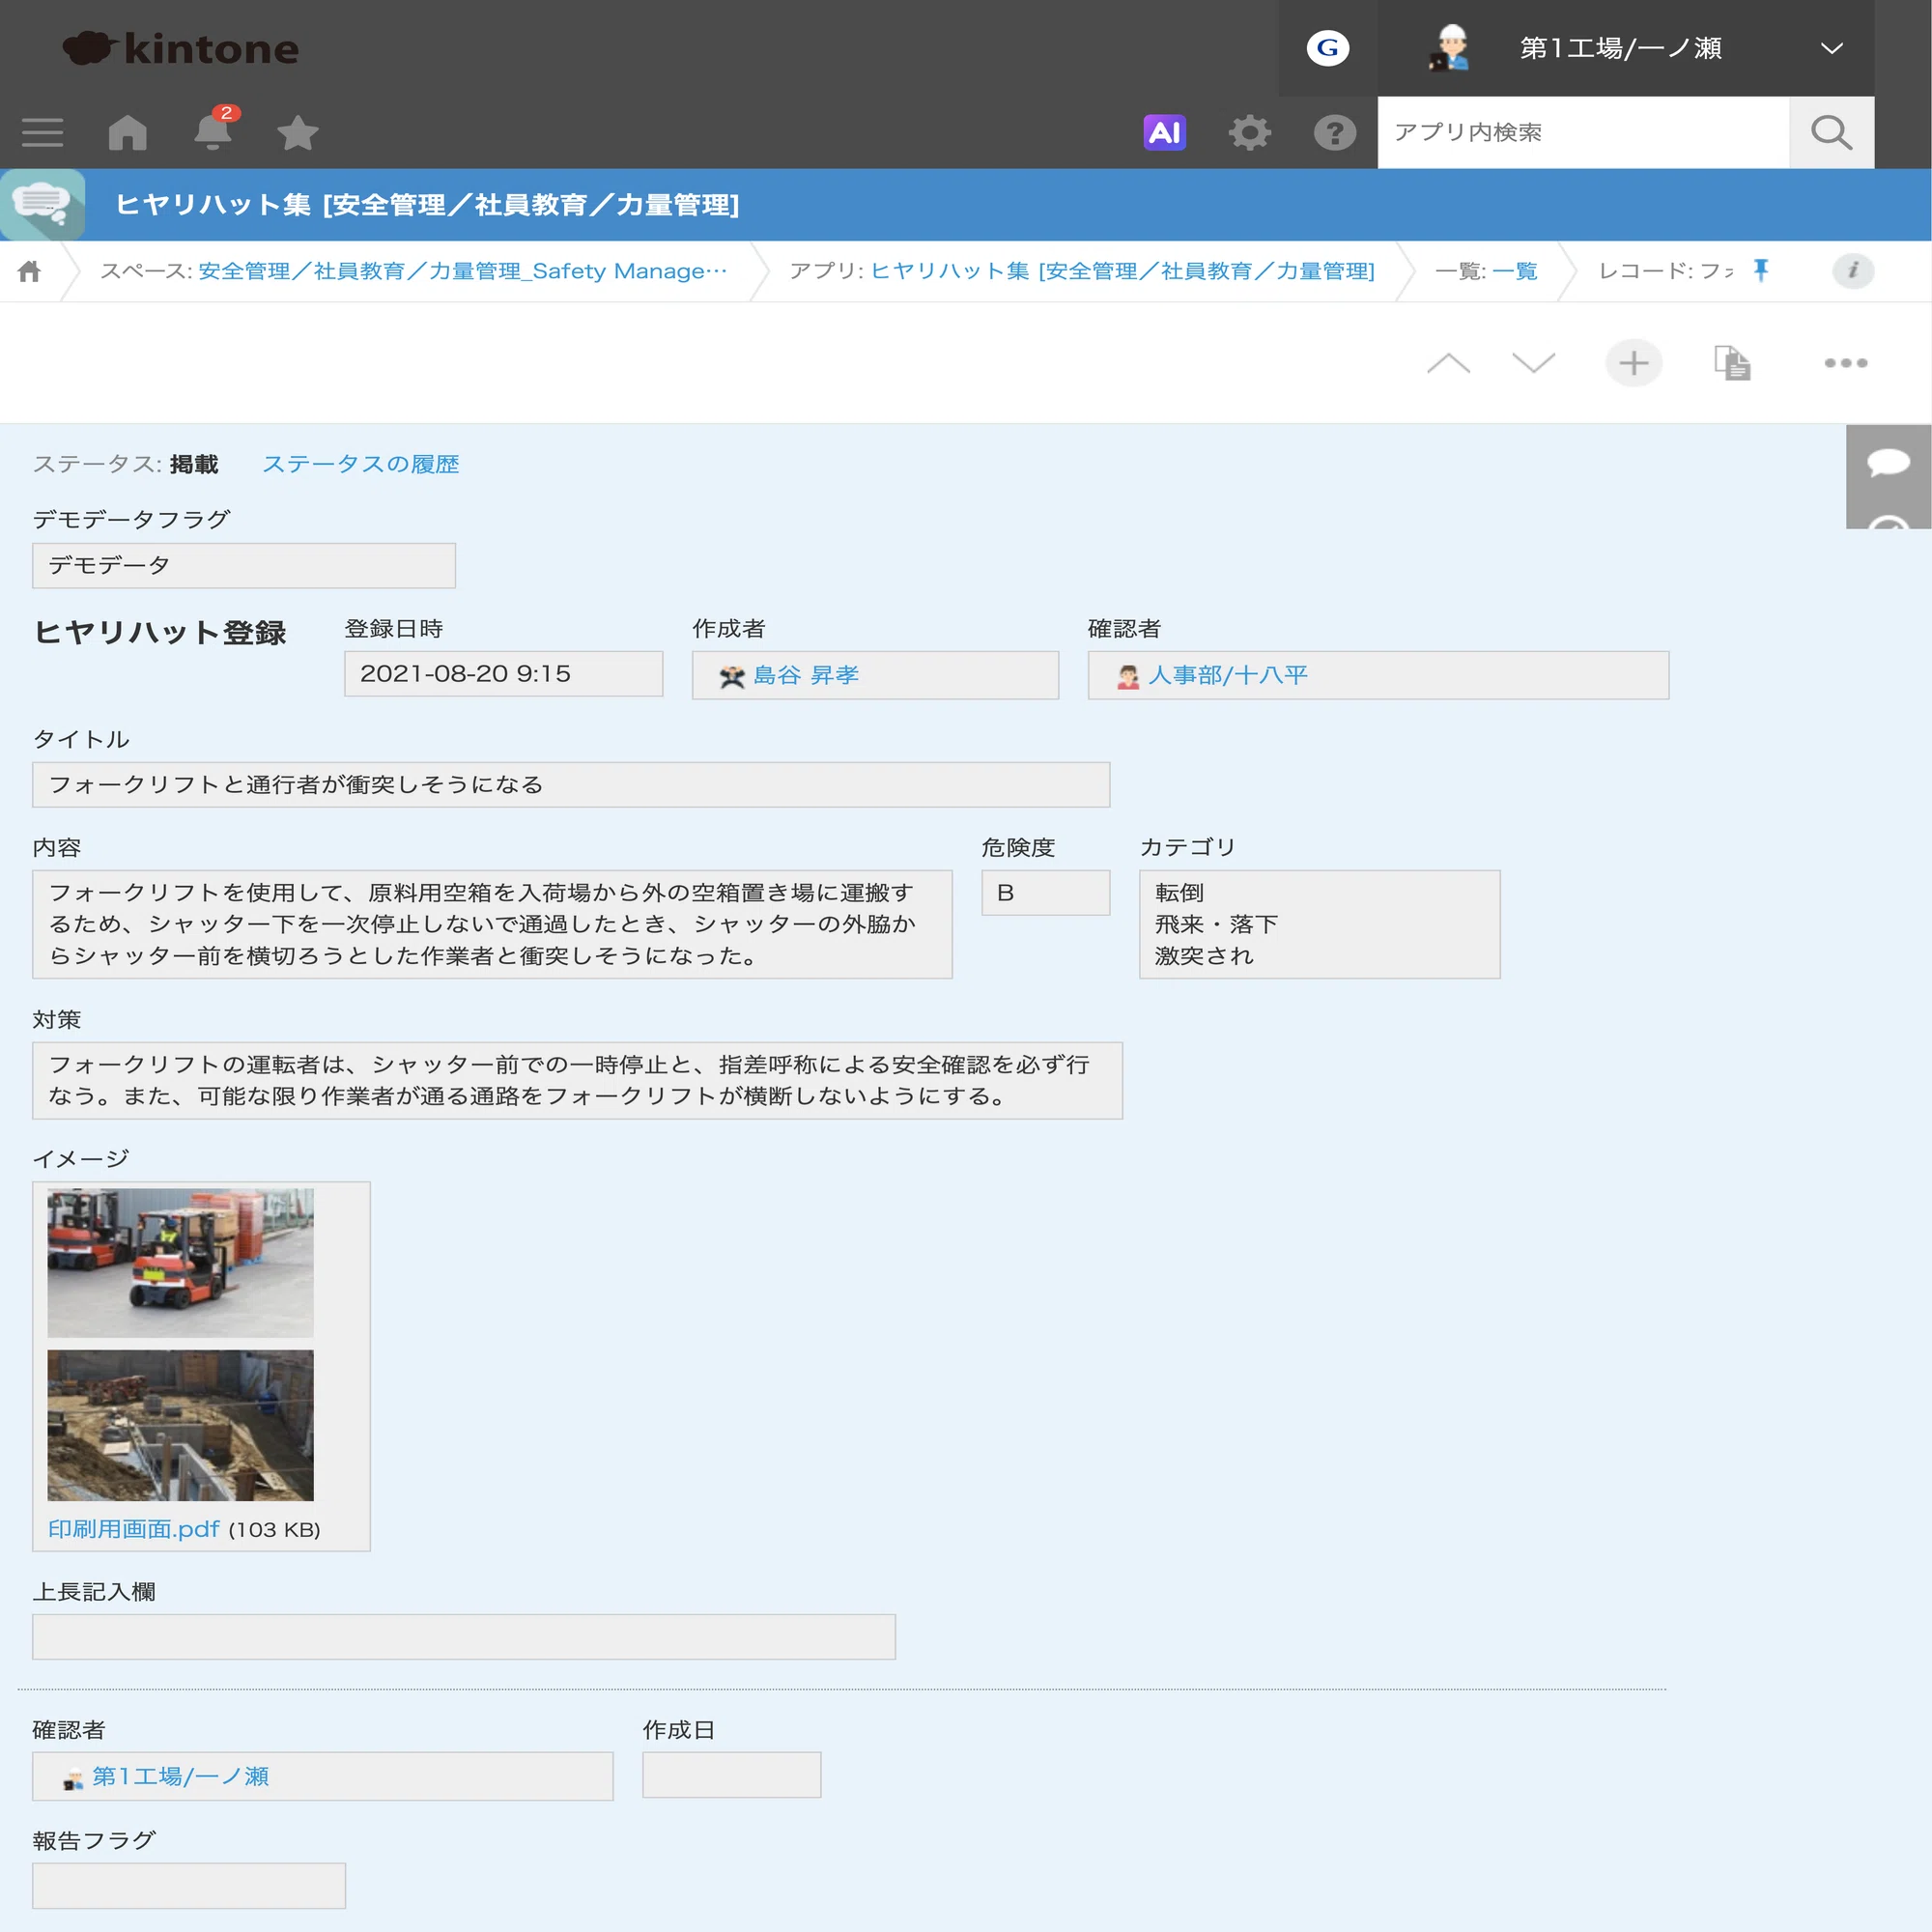The width and height of the screenshot is (1932, 1932).
Task: Open notifications bell with 2 badge
Action: coord(213,130)
